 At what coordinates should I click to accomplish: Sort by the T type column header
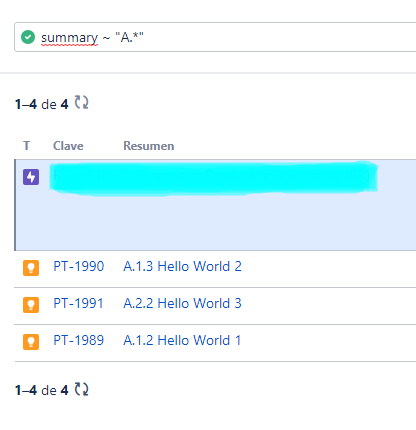26,146
